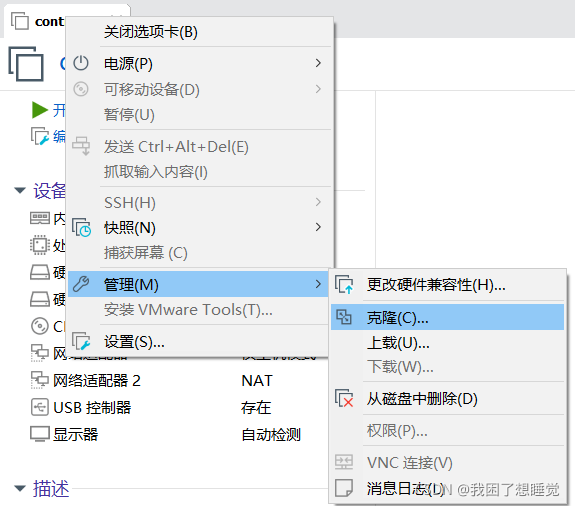Choose 暂停(U) menu entry
The width and height of the screenshot is (575, 506).
point(200,115)
